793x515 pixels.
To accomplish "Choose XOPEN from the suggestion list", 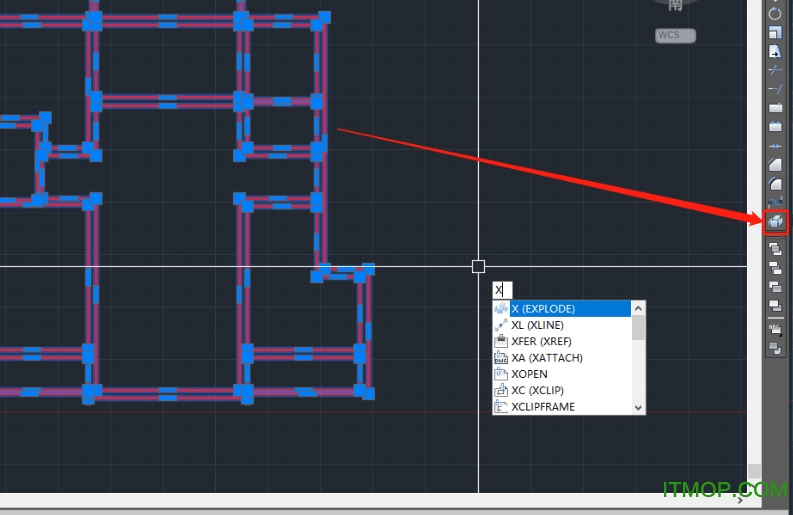I will (x=562, y=374).
